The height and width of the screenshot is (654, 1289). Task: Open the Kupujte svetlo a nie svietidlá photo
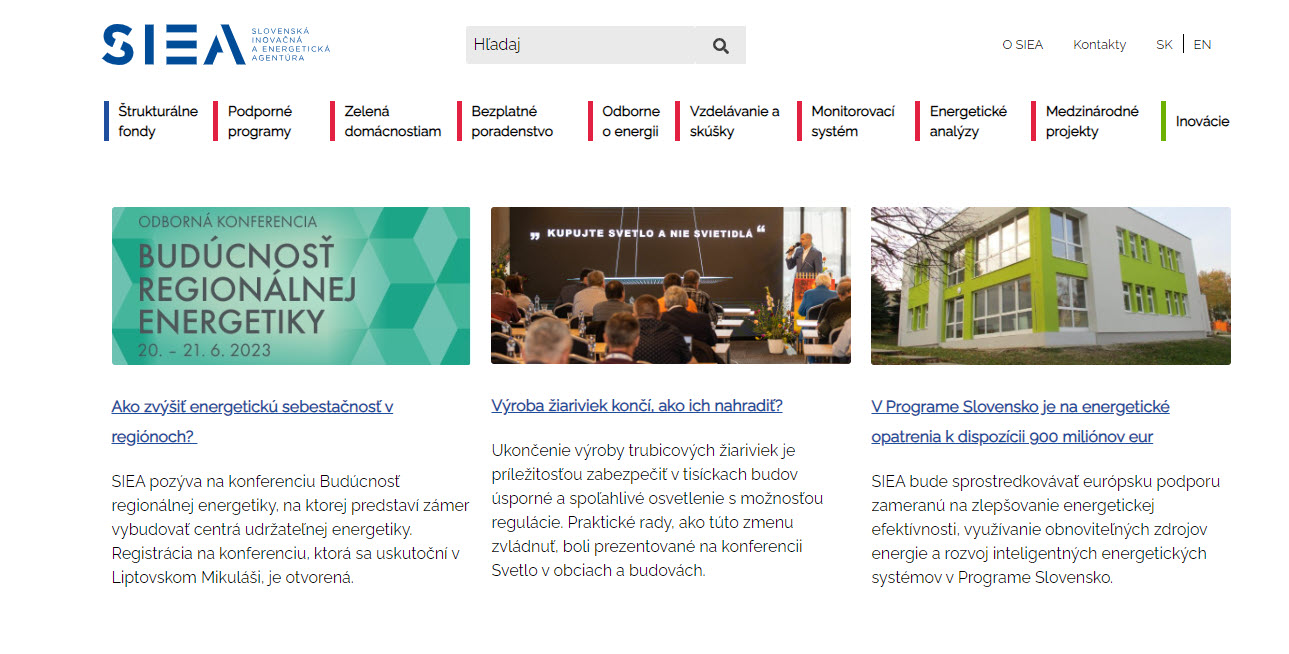[669, 285]
